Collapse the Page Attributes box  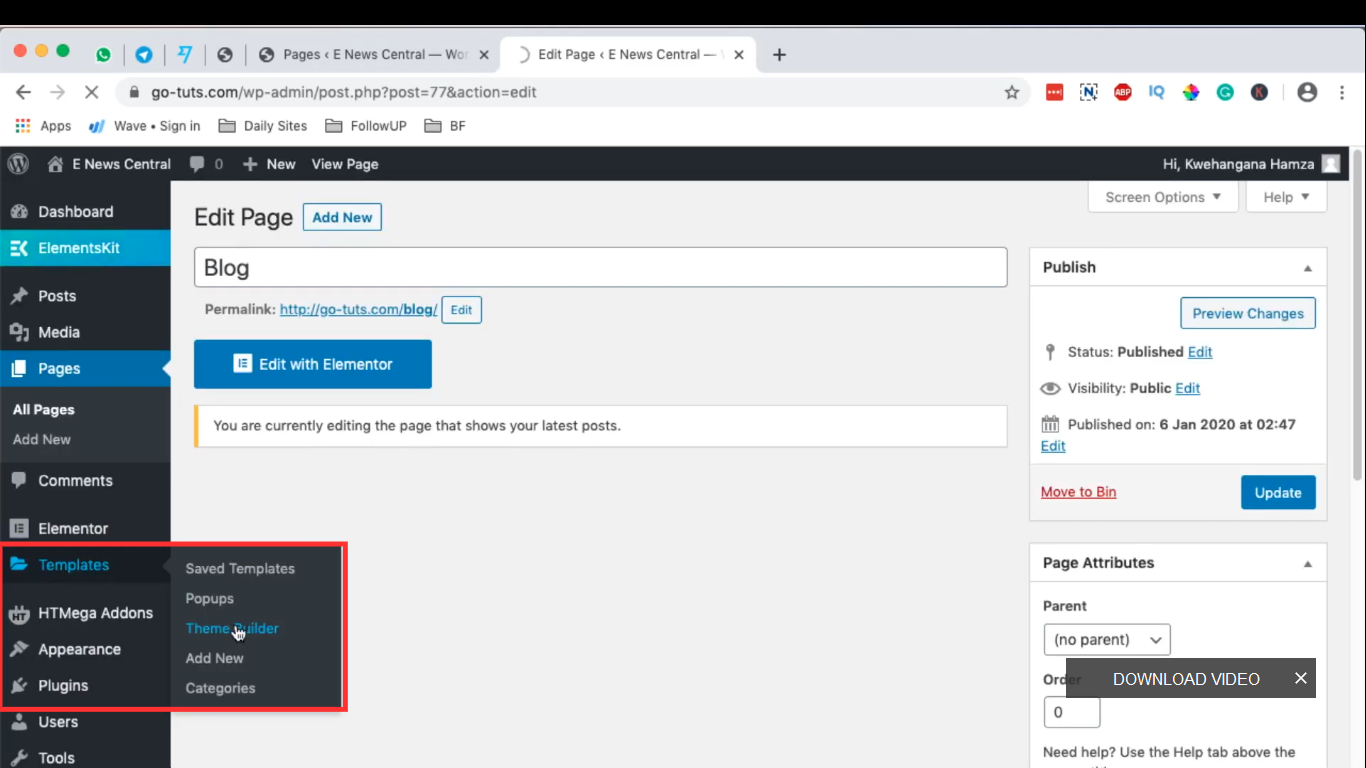point(1307,564)
